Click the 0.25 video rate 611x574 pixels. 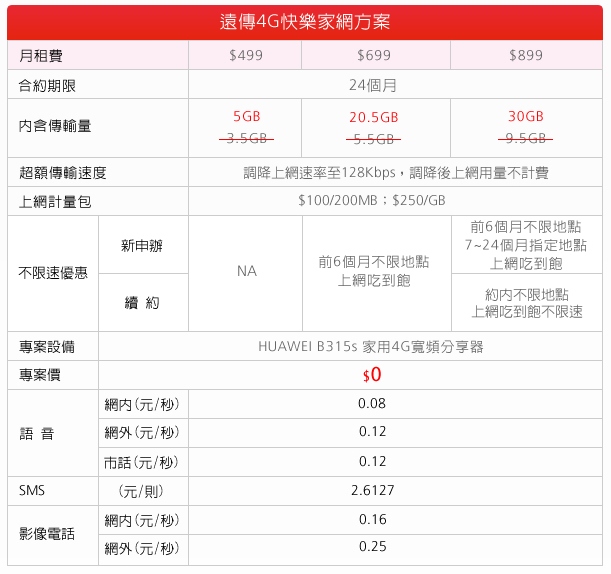pyautogui.click(x=373, y=546)
